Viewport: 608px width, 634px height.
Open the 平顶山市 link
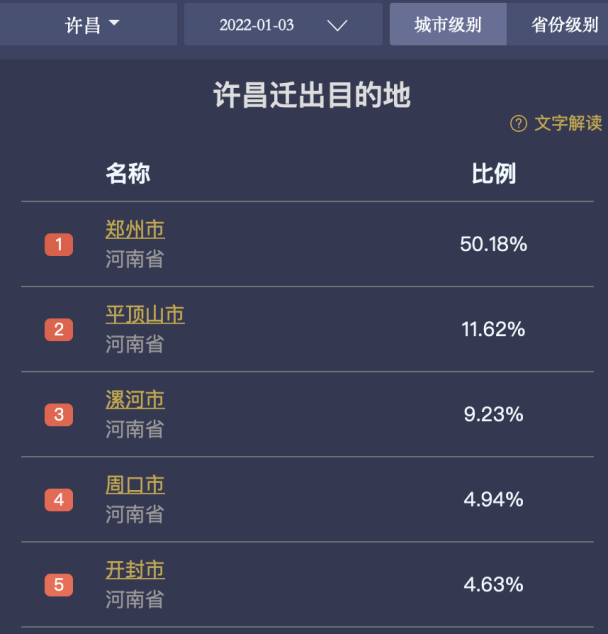[145, 315]
